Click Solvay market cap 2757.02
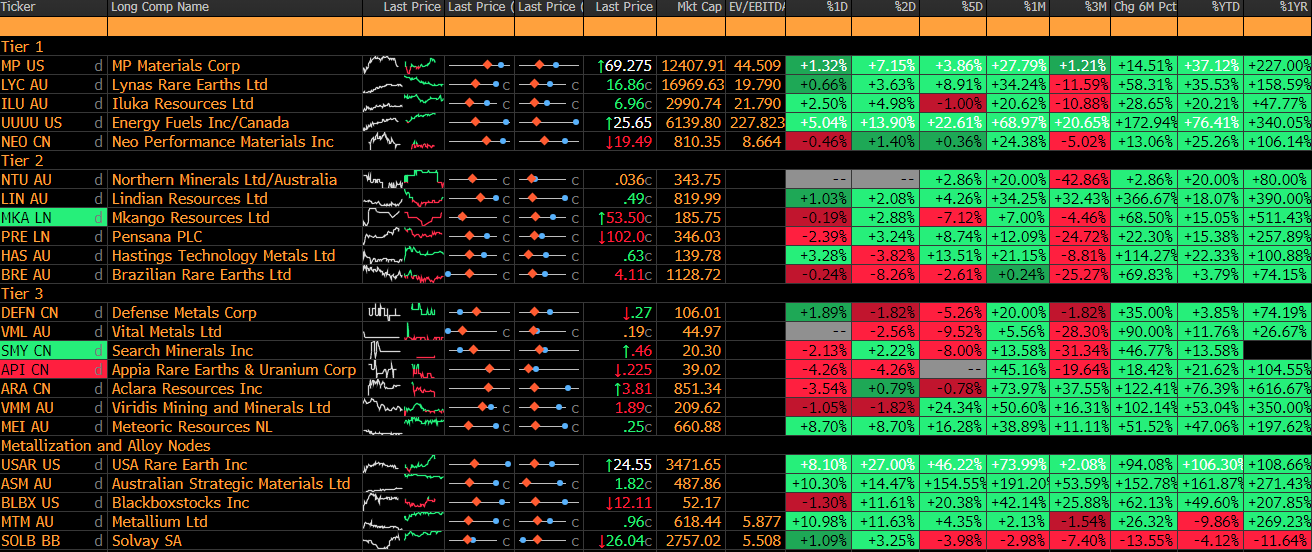This screenshot has width=1312, height=552. click(x=694, y=541)
